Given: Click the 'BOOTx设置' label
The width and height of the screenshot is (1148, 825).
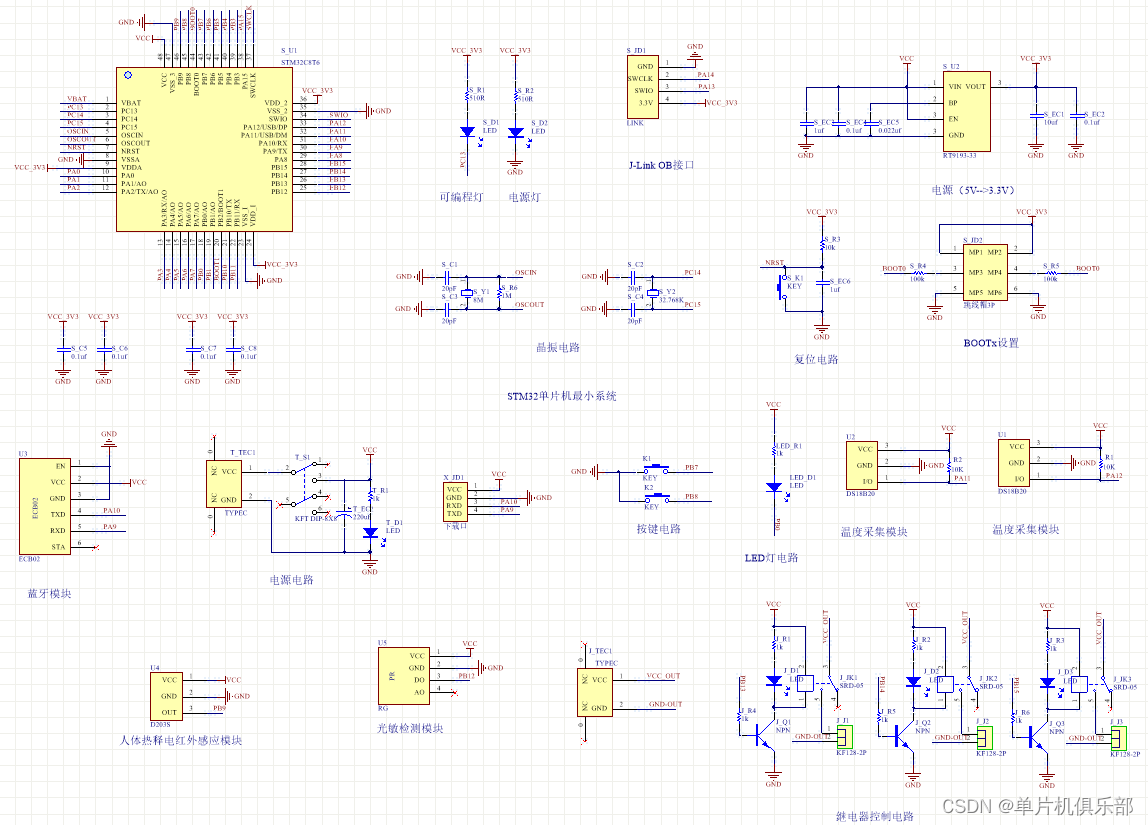Looking at the screenshot, I should 991,343.
